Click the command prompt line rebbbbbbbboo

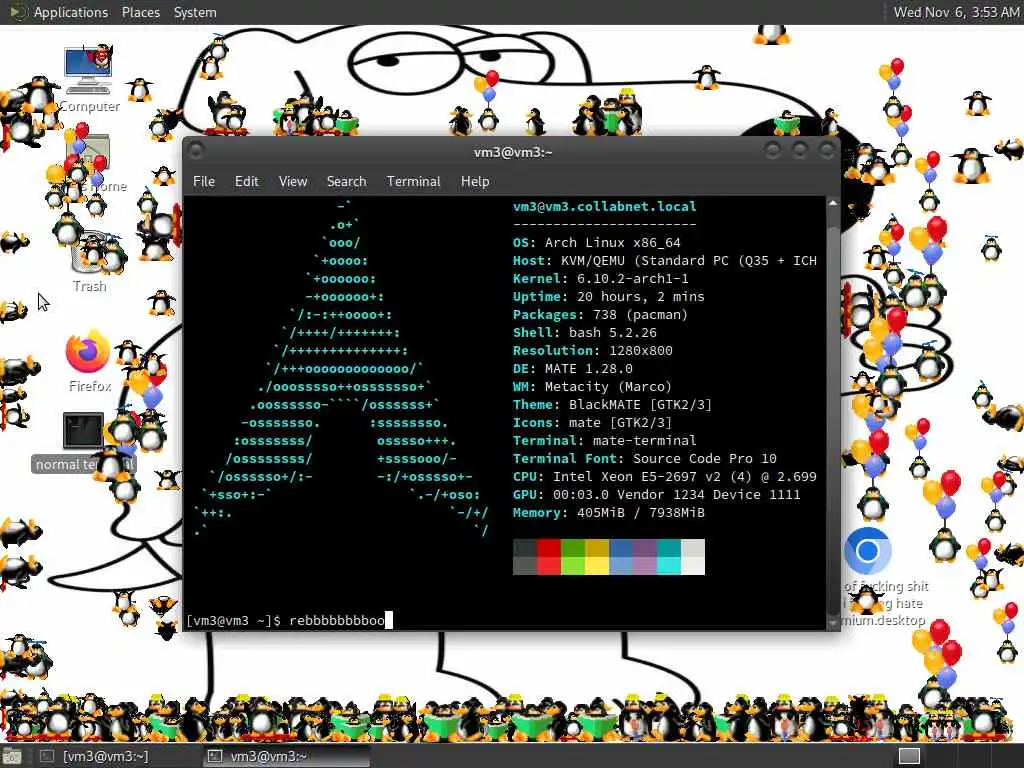coord(289,620)
